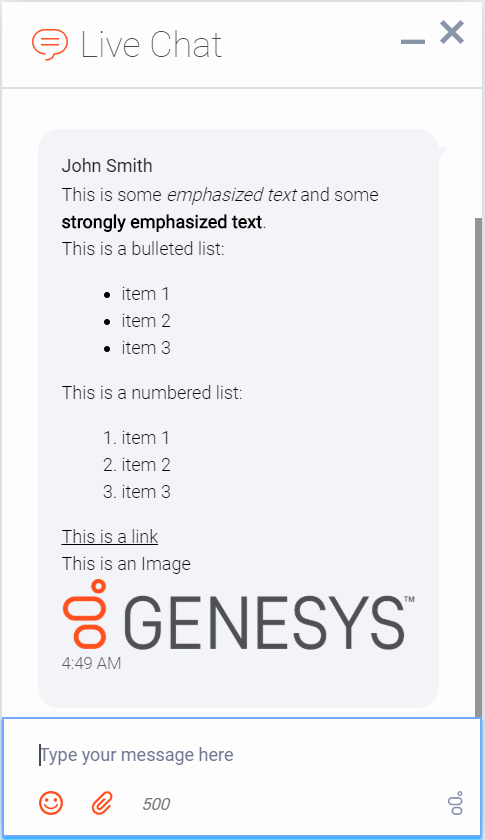485x840 pixels.
Task: Click the small Genesys icon beside input
Action: pos(456,803)
